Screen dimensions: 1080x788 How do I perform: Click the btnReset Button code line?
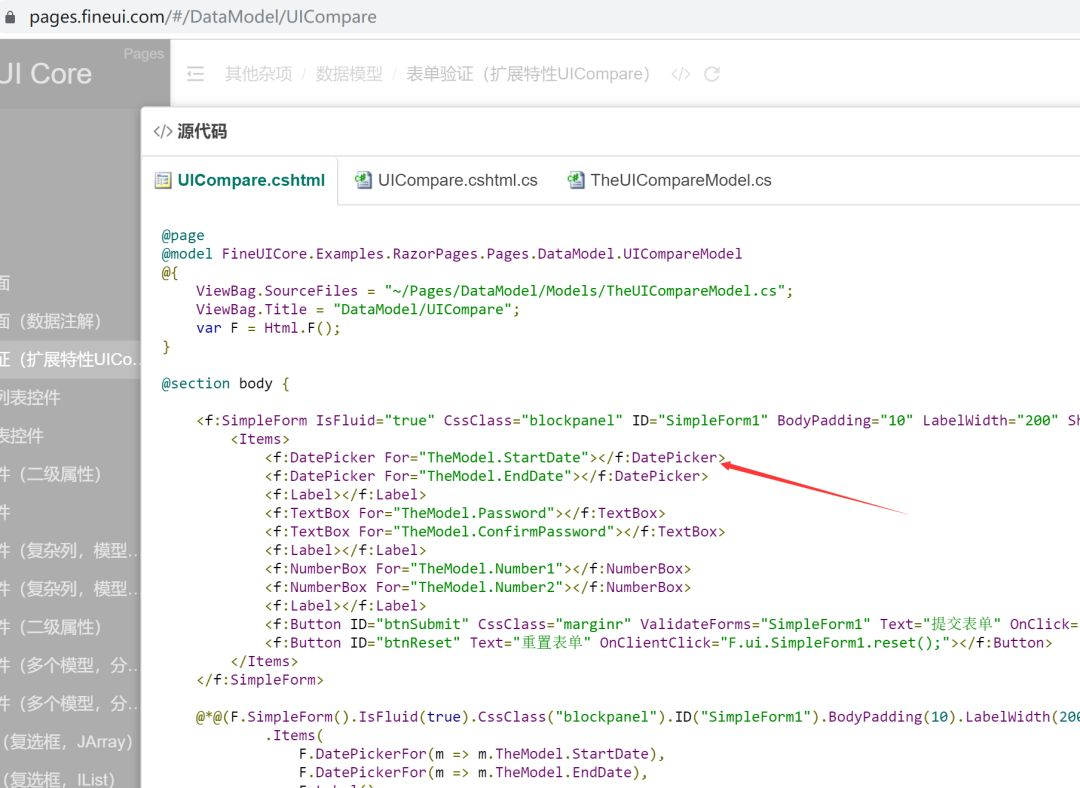pyautogui.click(x=658, y=643)
